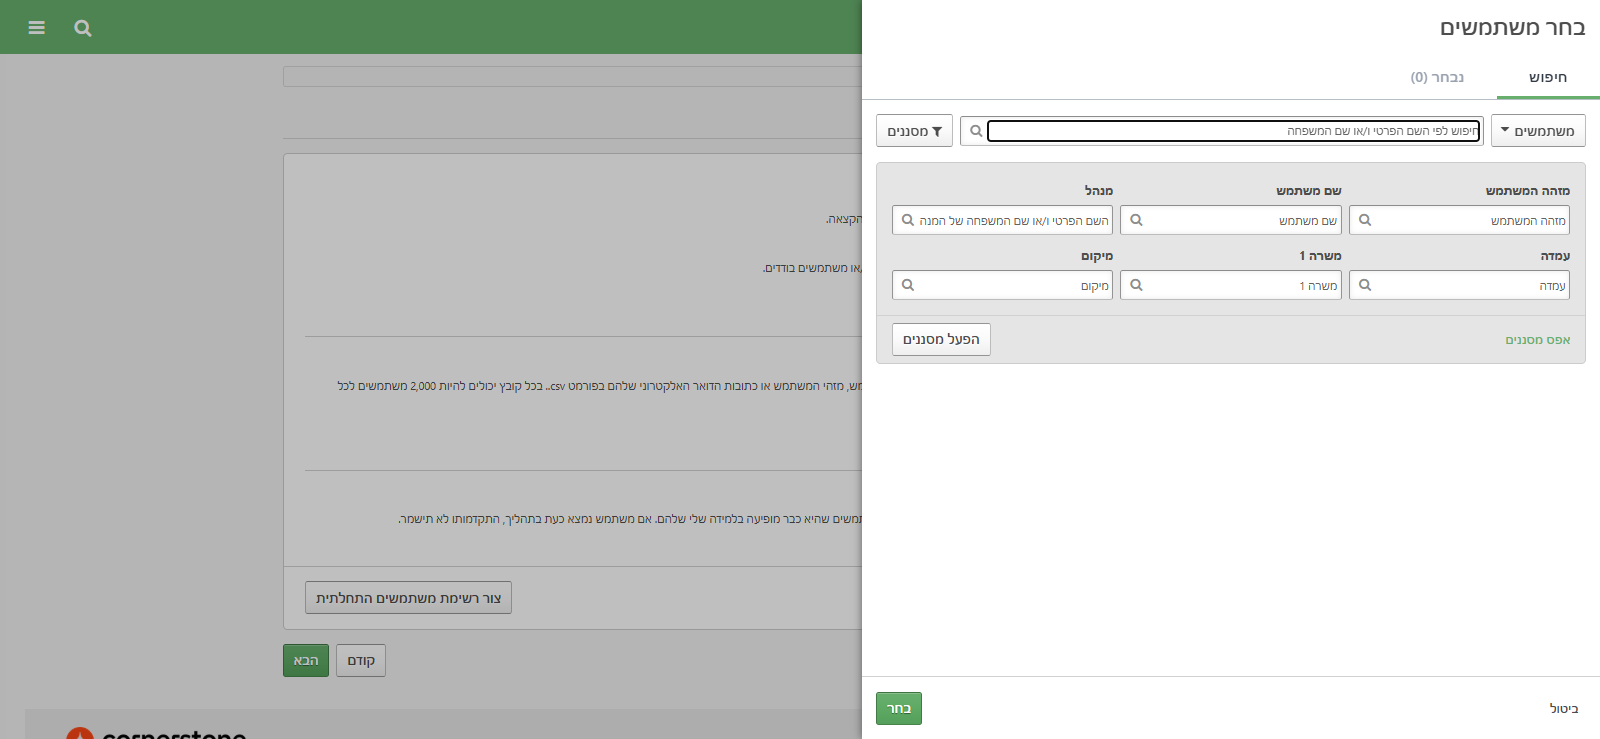
Task: Click magnifier icon in עמדה field
Action: pyautogui.click(x=1365, y=285)
